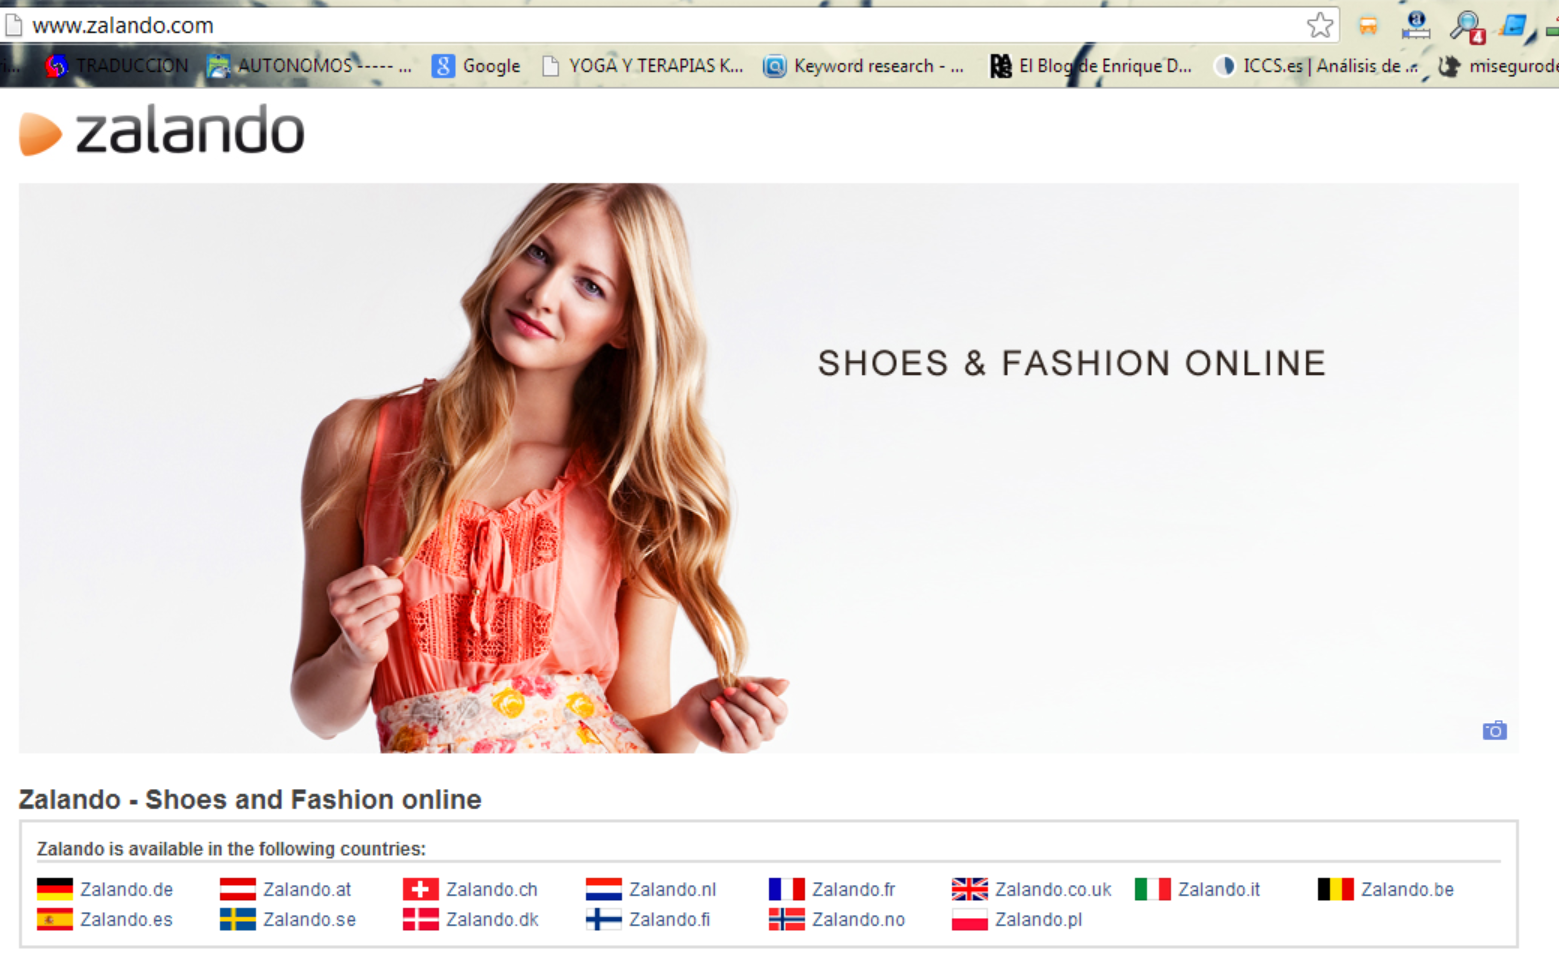Open the TRADUCCION bookmark
The image size is (1559, 967).
(117, 66)
